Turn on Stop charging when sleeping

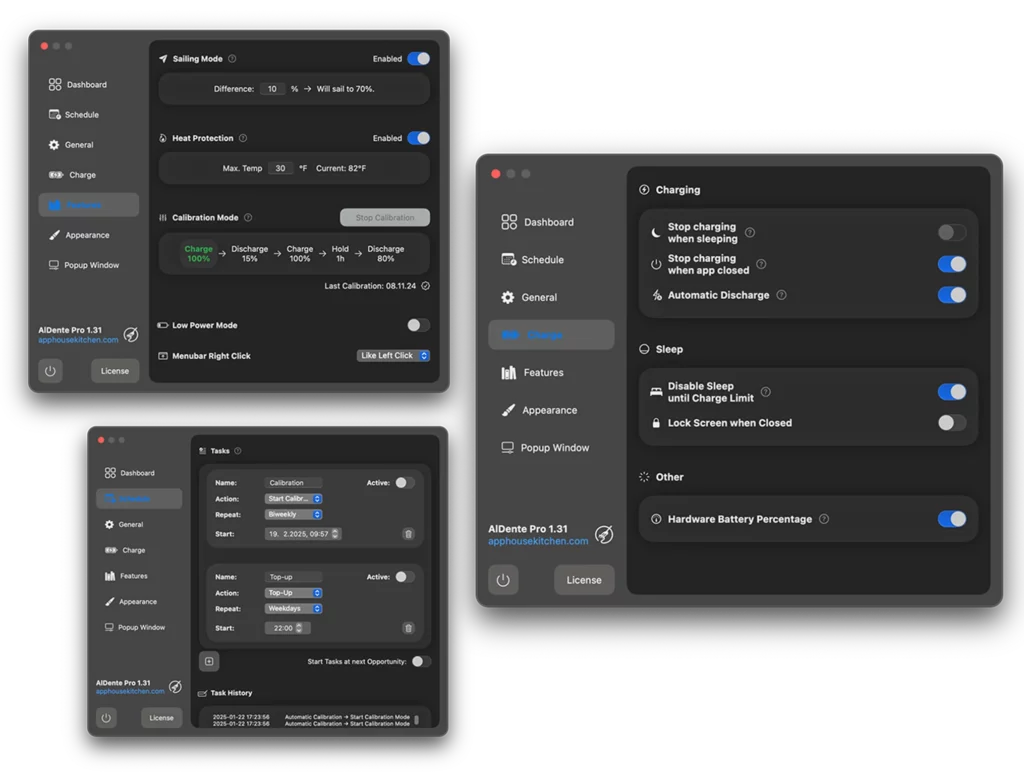pyautogui.click(x=951, y=233)
